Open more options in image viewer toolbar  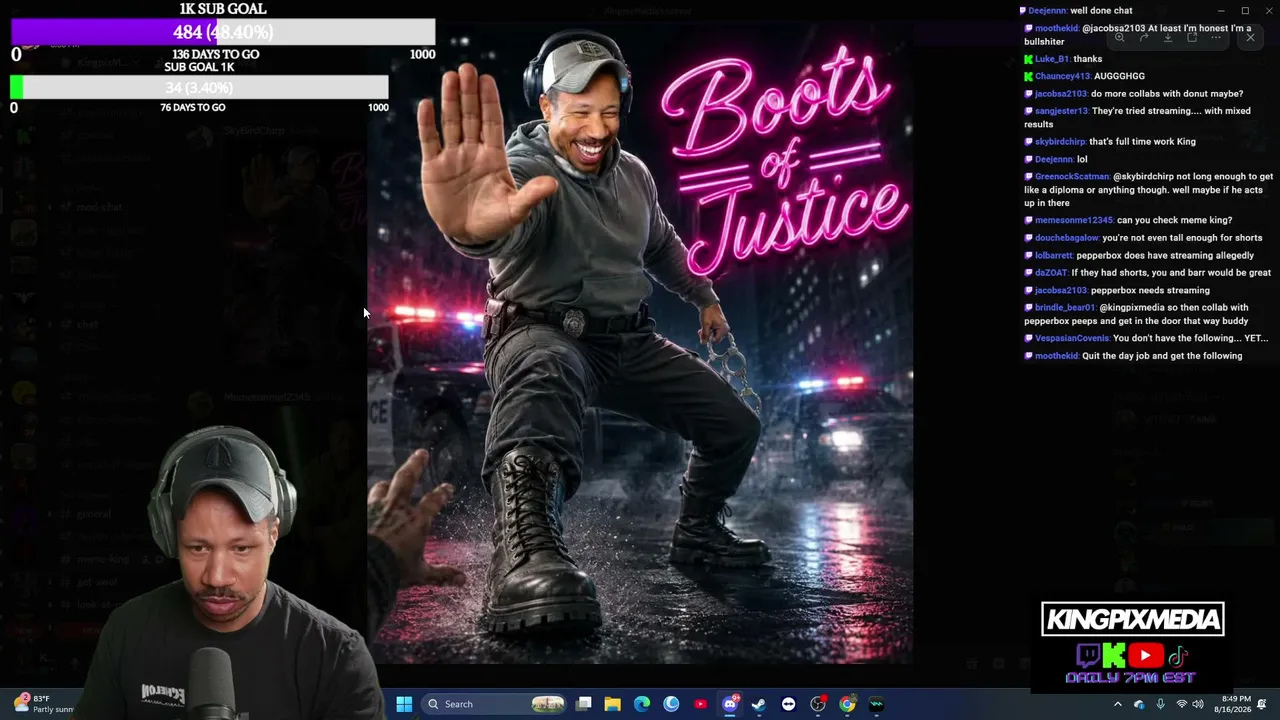coord(1216,37)
